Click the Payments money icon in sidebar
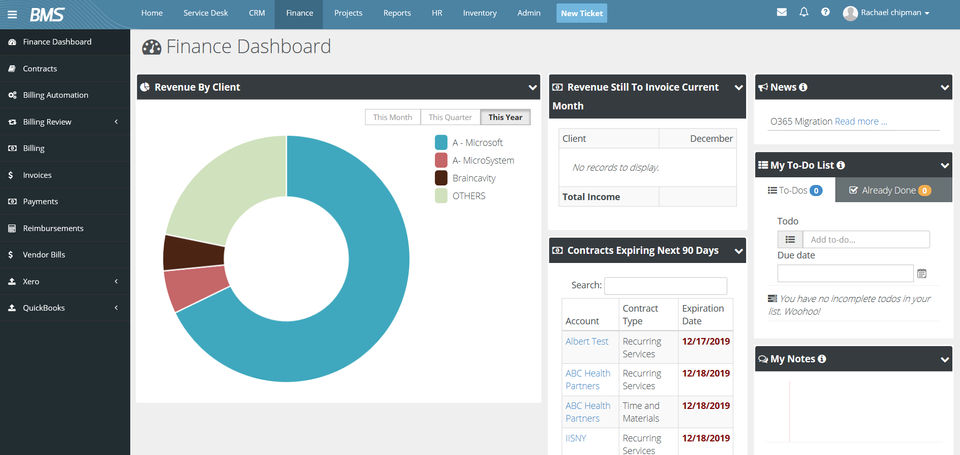960x455 pixels. click(x=12, y=201)
